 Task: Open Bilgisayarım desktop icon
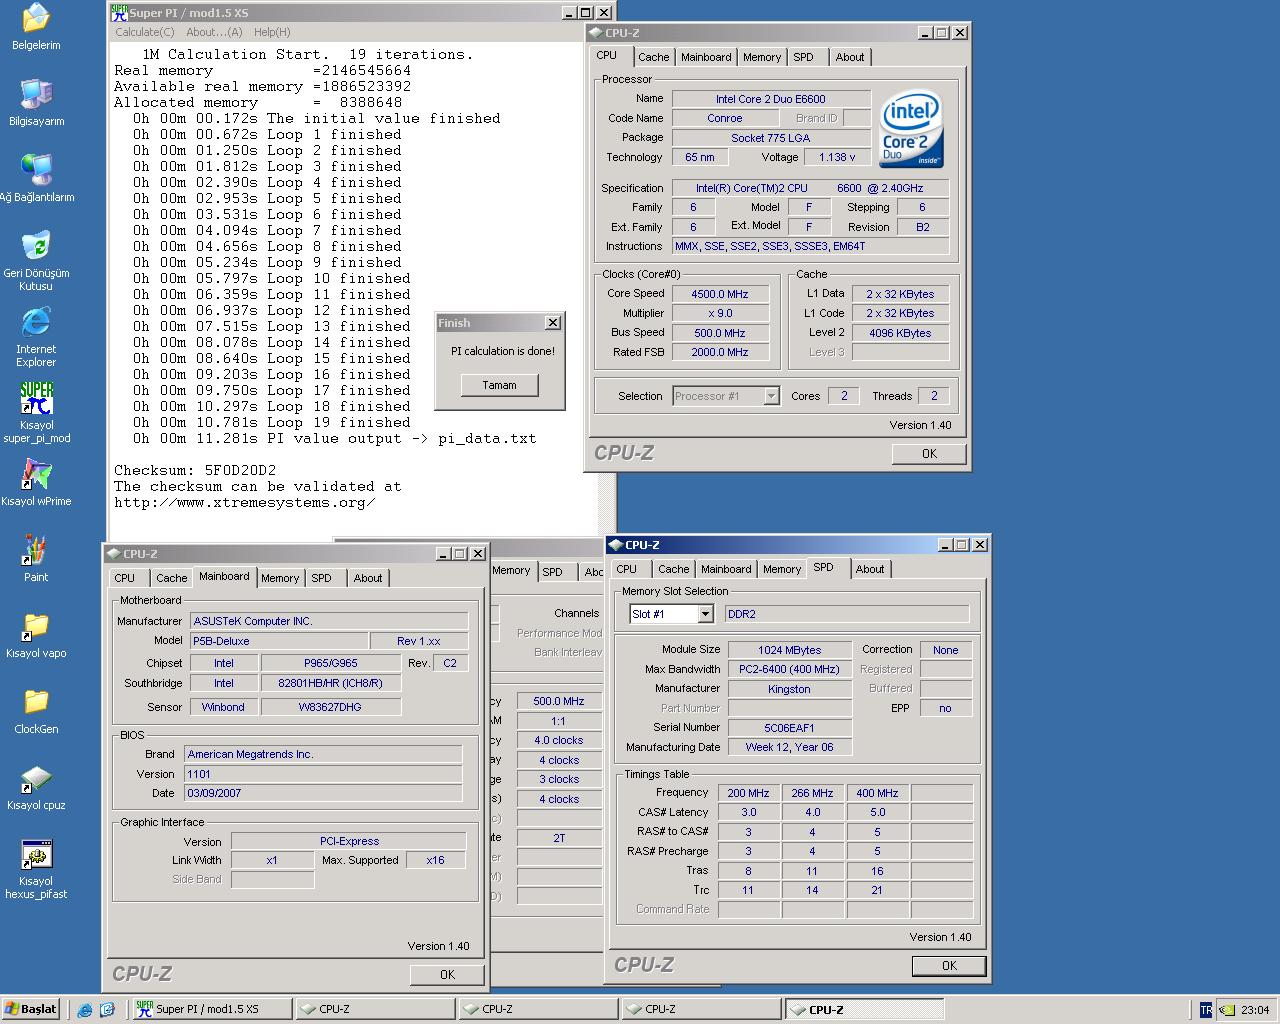pos(36,103)
